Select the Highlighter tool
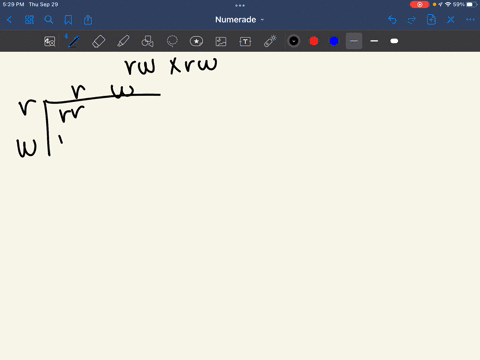The width and height of the screenshot is (480, 360). point(123,41)
